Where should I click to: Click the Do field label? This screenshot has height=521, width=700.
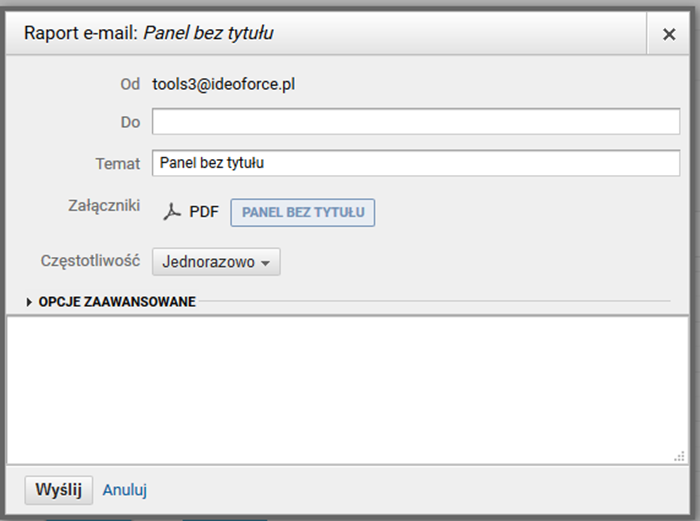click(x=130, y=122)
